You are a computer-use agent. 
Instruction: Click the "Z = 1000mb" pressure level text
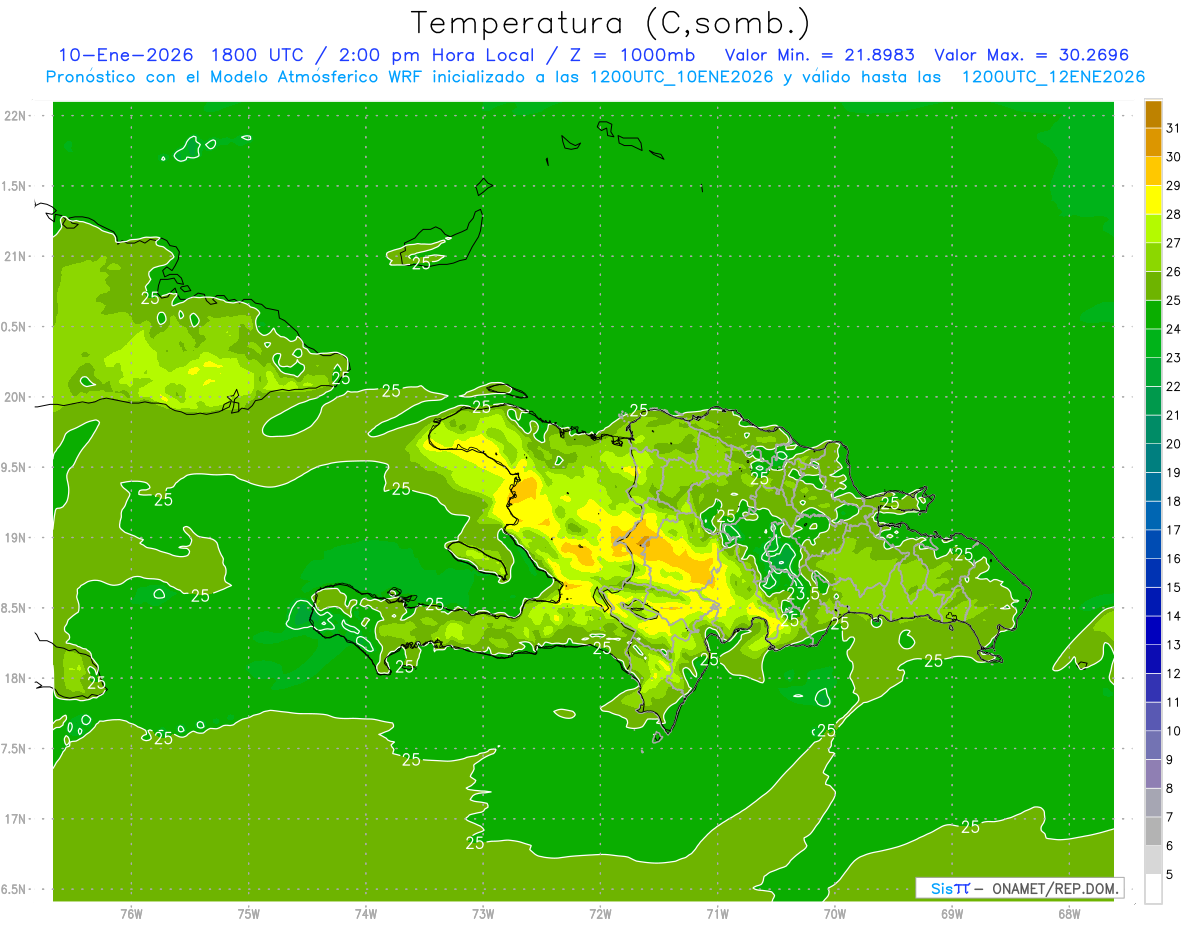(650, 55)
